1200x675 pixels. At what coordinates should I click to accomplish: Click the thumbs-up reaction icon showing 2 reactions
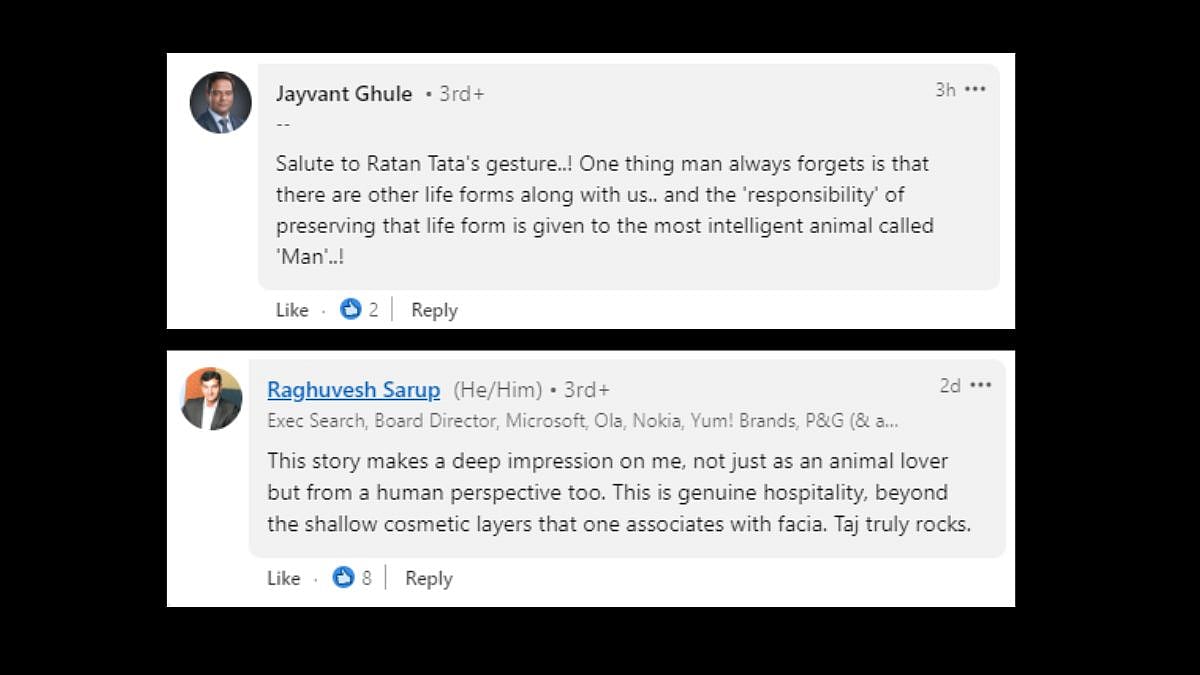coord(350,310)
